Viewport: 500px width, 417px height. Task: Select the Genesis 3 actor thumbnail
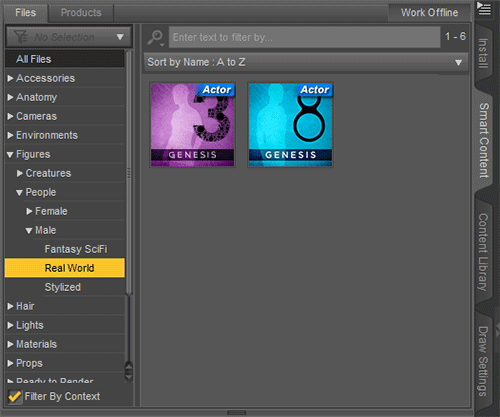coord(193,125)
